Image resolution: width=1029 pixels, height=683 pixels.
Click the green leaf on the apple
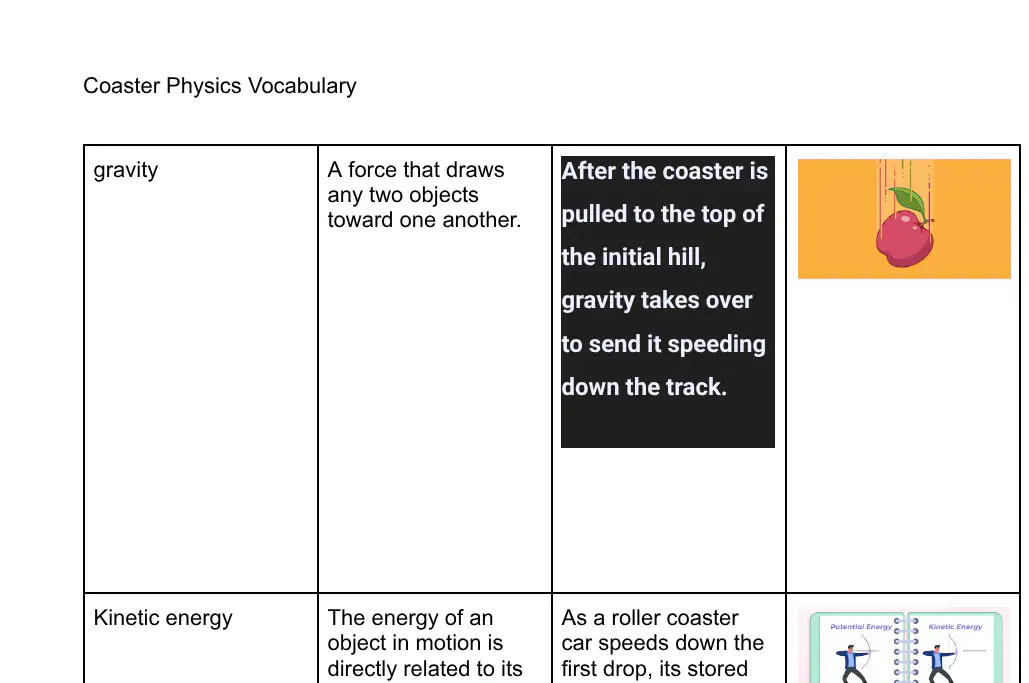pos(906,200)
